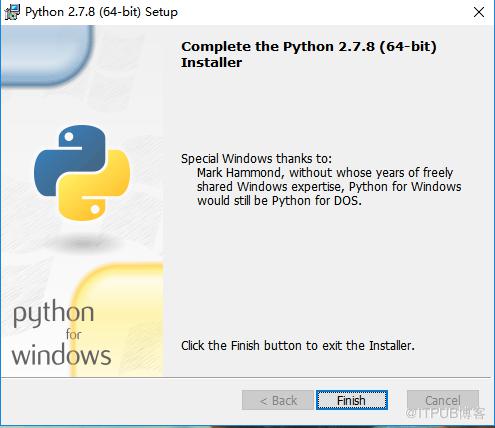Click the "Complete the Python 2.7.8" heading
The width and height of the screenshot is (495, 428).
point(309,54)
